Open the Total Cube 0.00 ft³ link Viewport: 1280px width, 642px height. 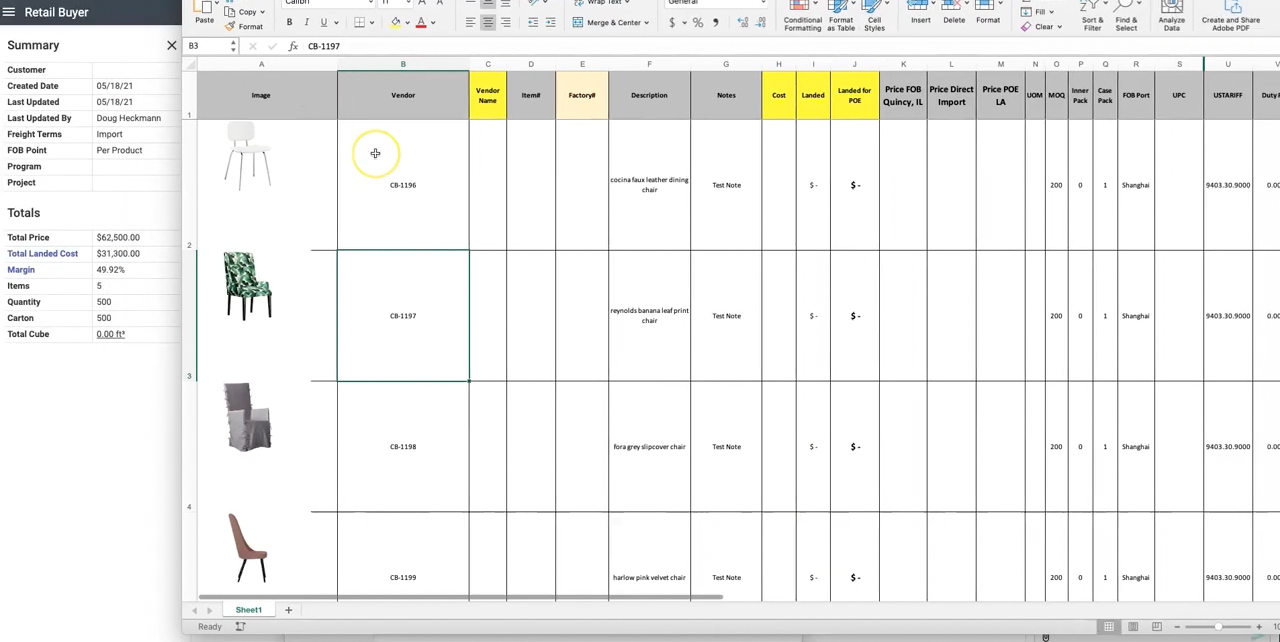[110, 334]
